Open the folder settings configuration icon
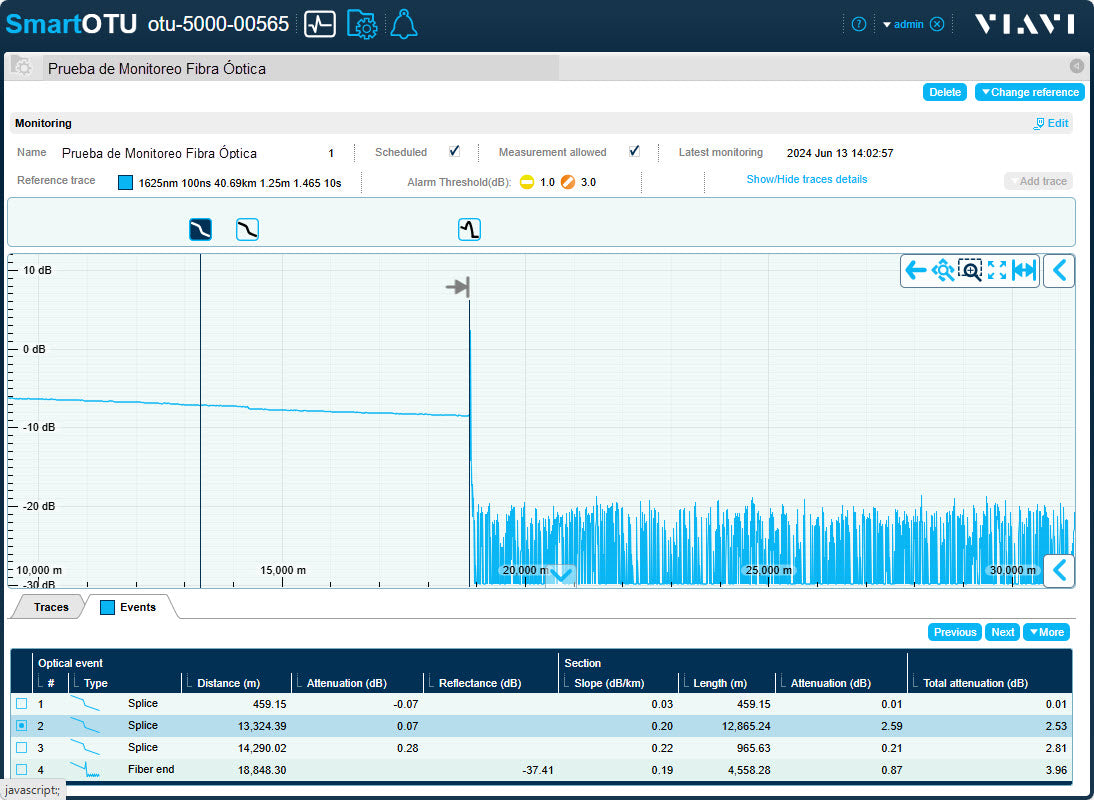The image size is (1094, 800). click(x=362, y=24)
